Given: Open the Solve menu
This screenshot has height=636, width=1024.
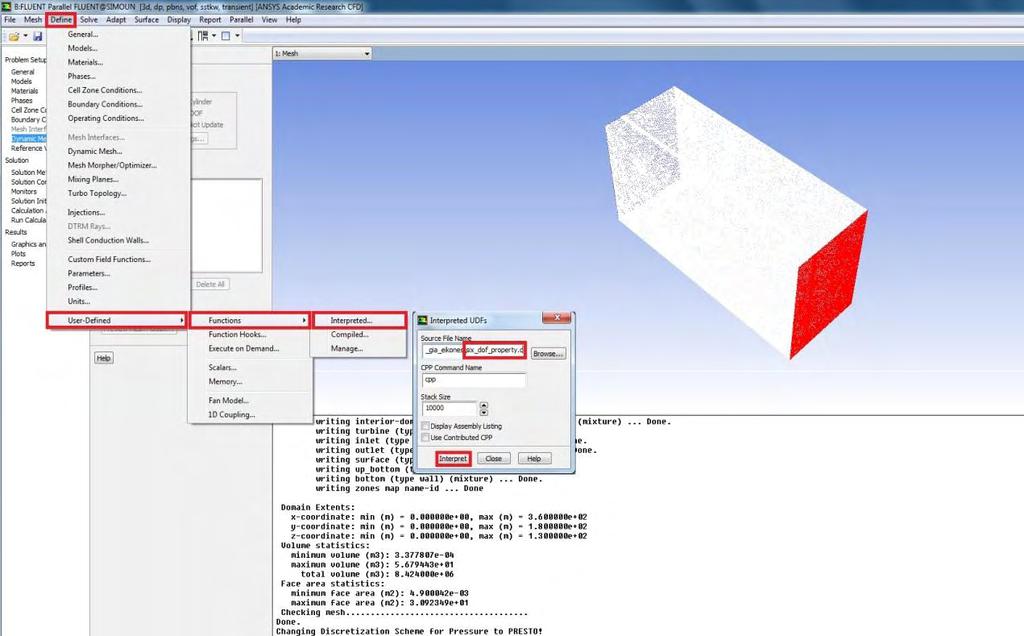Looking at the screenshot, I should coord(89,20).
